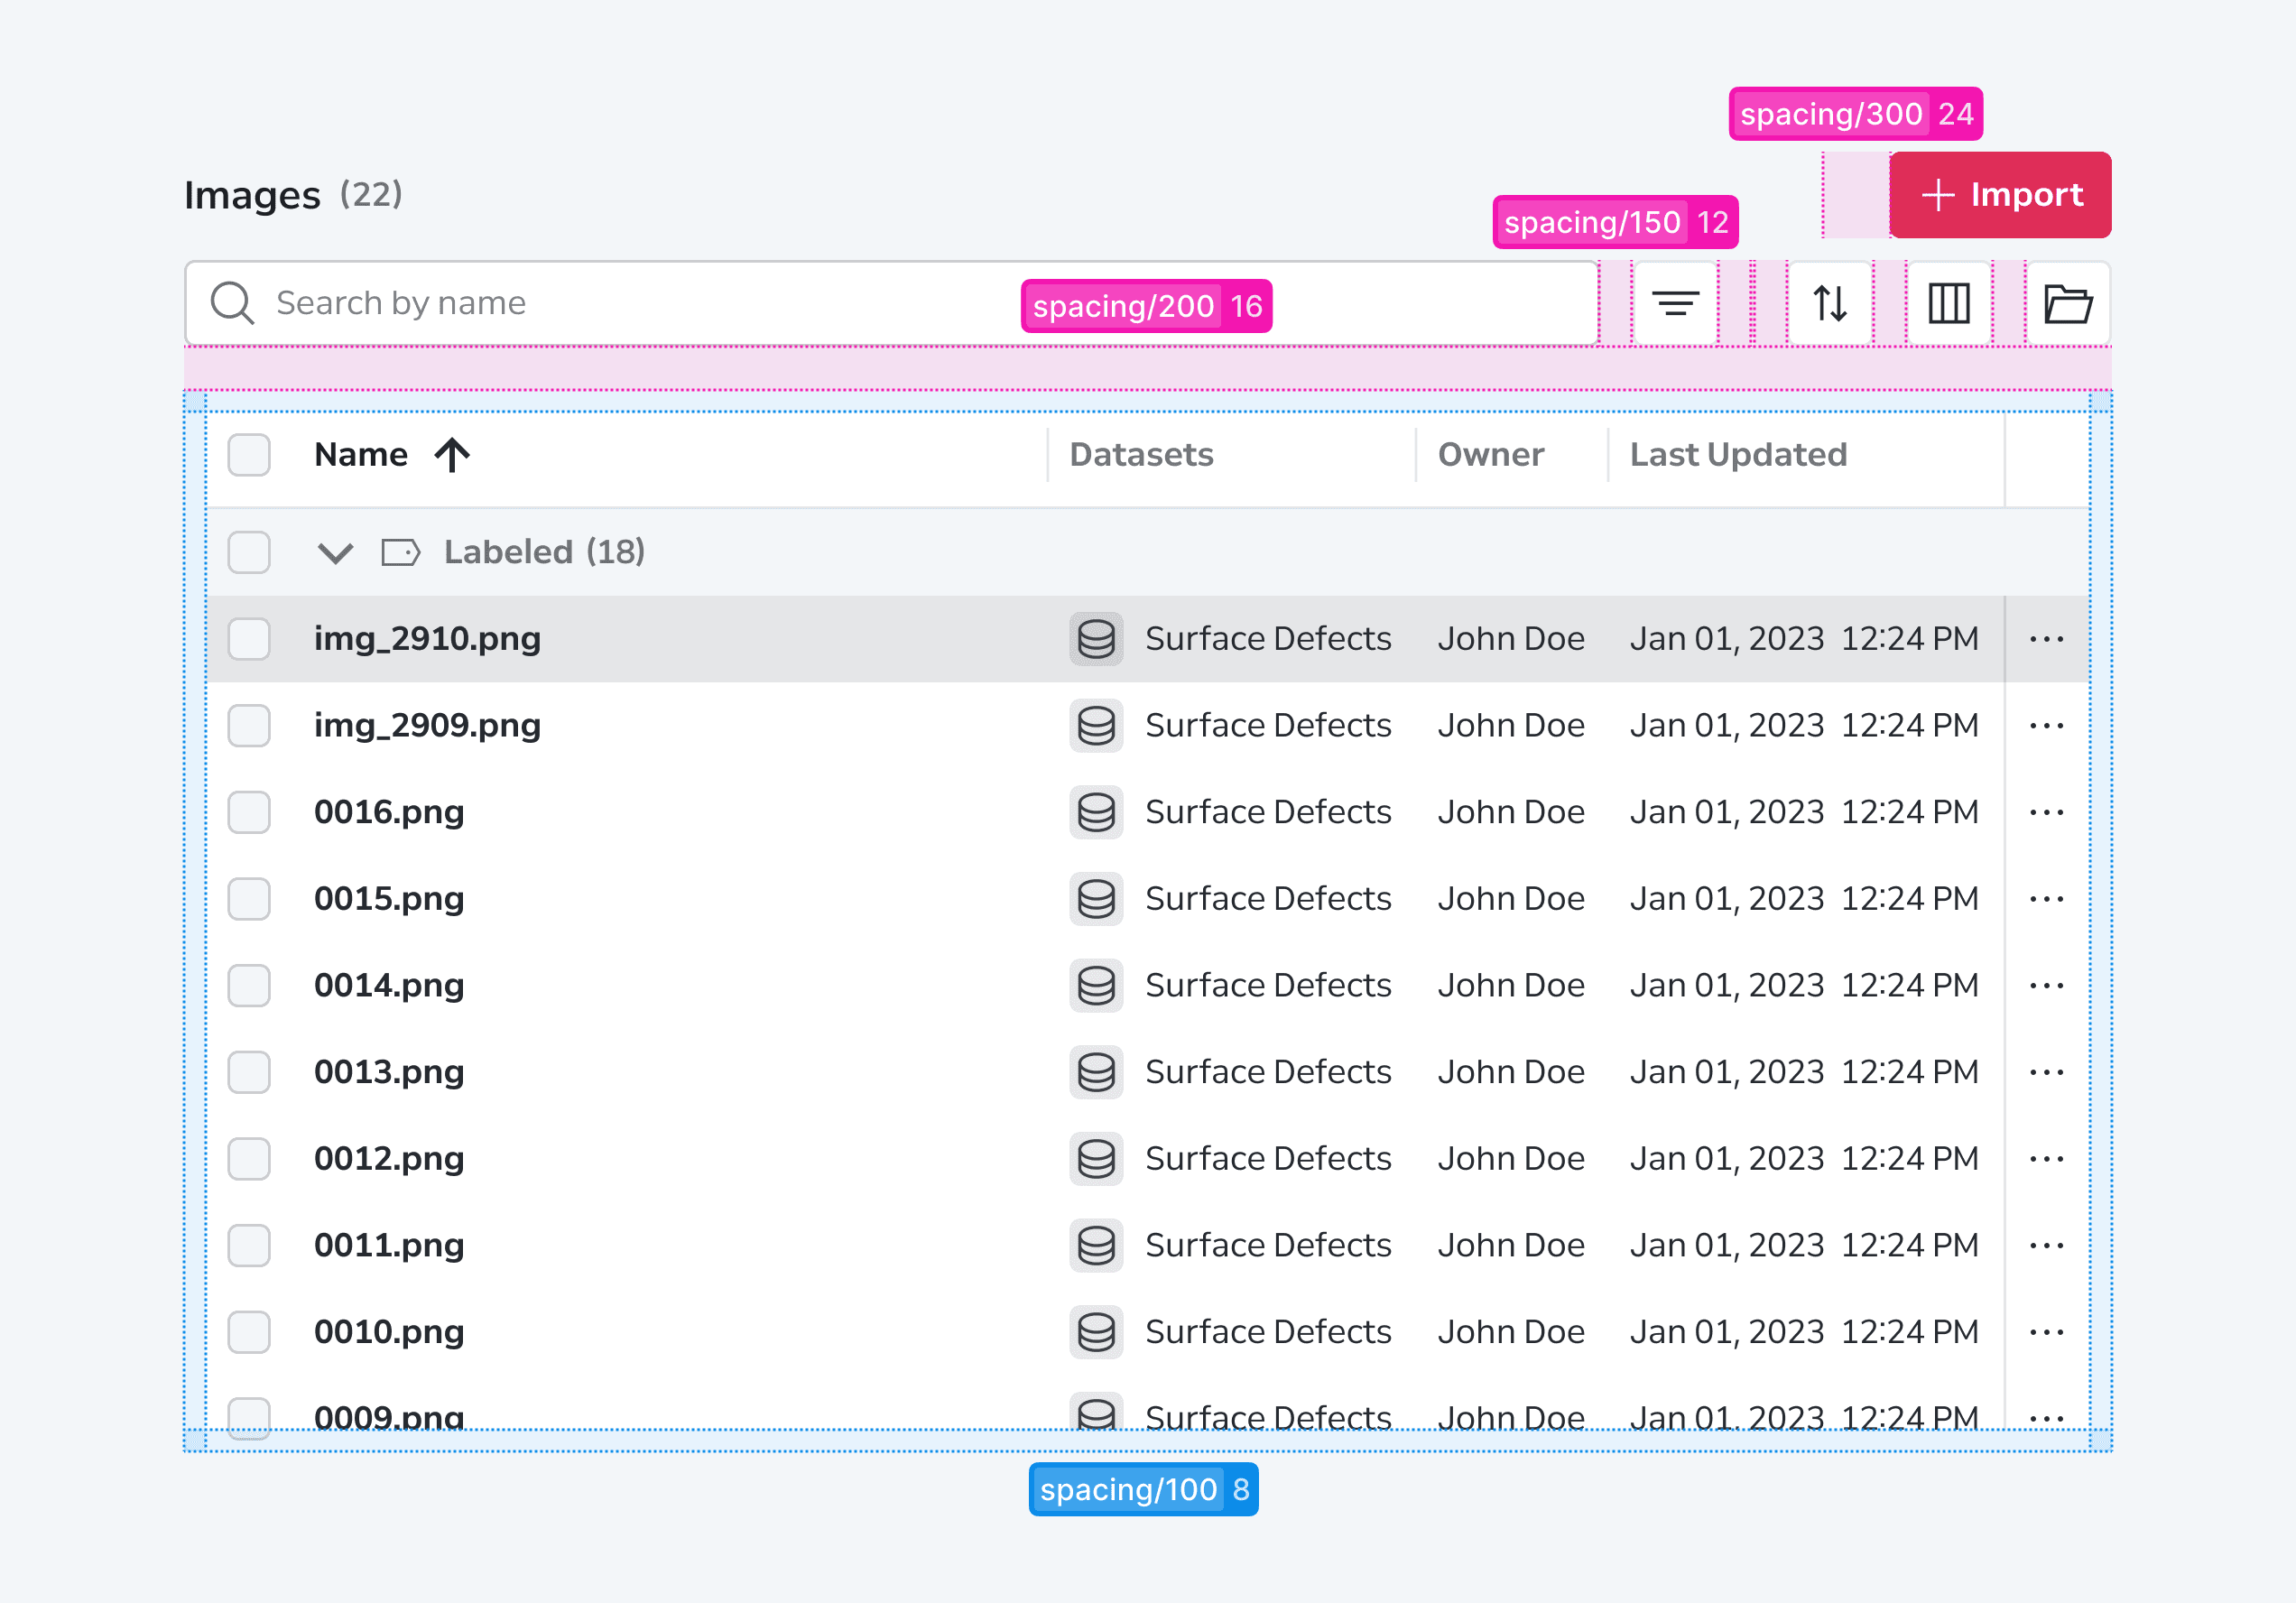
Task: Click John Doe in the 0010.png row
Action: pyautogui.click(x=1511, y=1332)
